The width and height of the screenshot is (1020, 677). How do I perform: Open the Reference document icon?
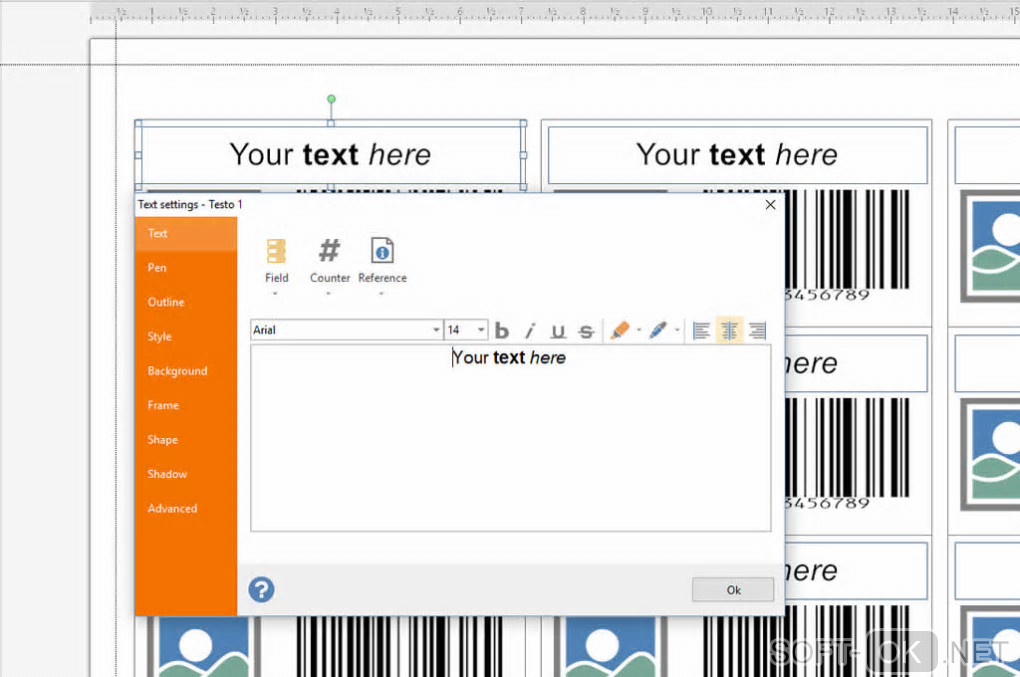[x=382, y=250]
